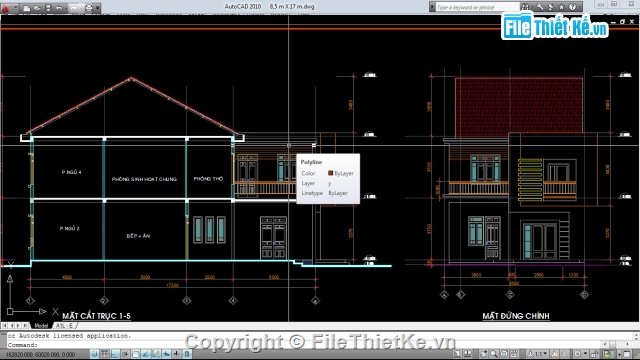Image resolution: width=640 pixels, height=360 pixels.
Task: Click the coordinates readout in status bar
Action: click(x=40, y=354)
